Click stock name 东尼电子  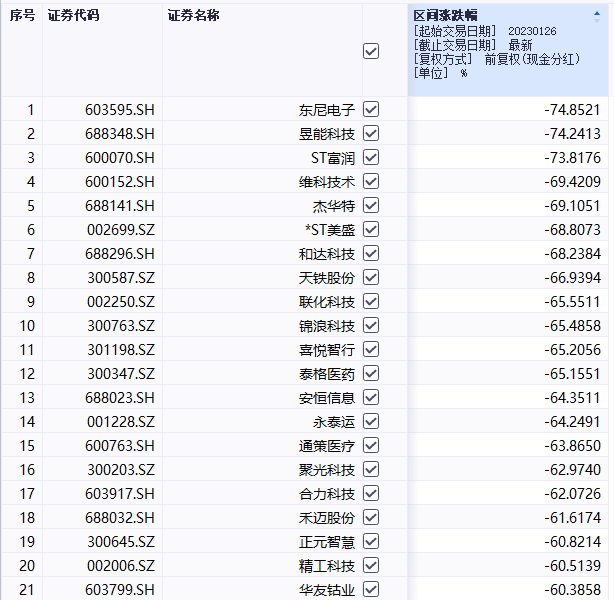tap(327, 110)
